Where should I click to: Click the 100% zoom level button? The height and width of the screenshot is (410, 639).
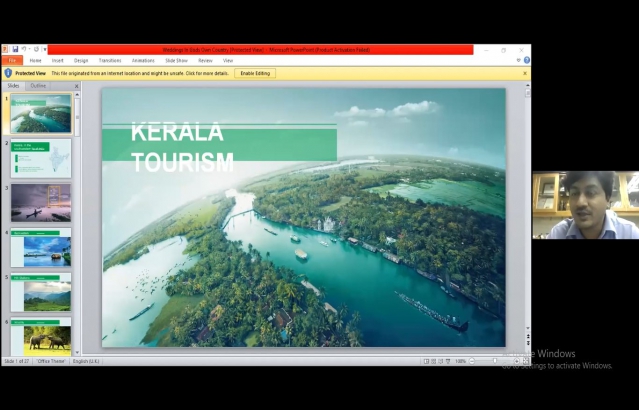461,362
